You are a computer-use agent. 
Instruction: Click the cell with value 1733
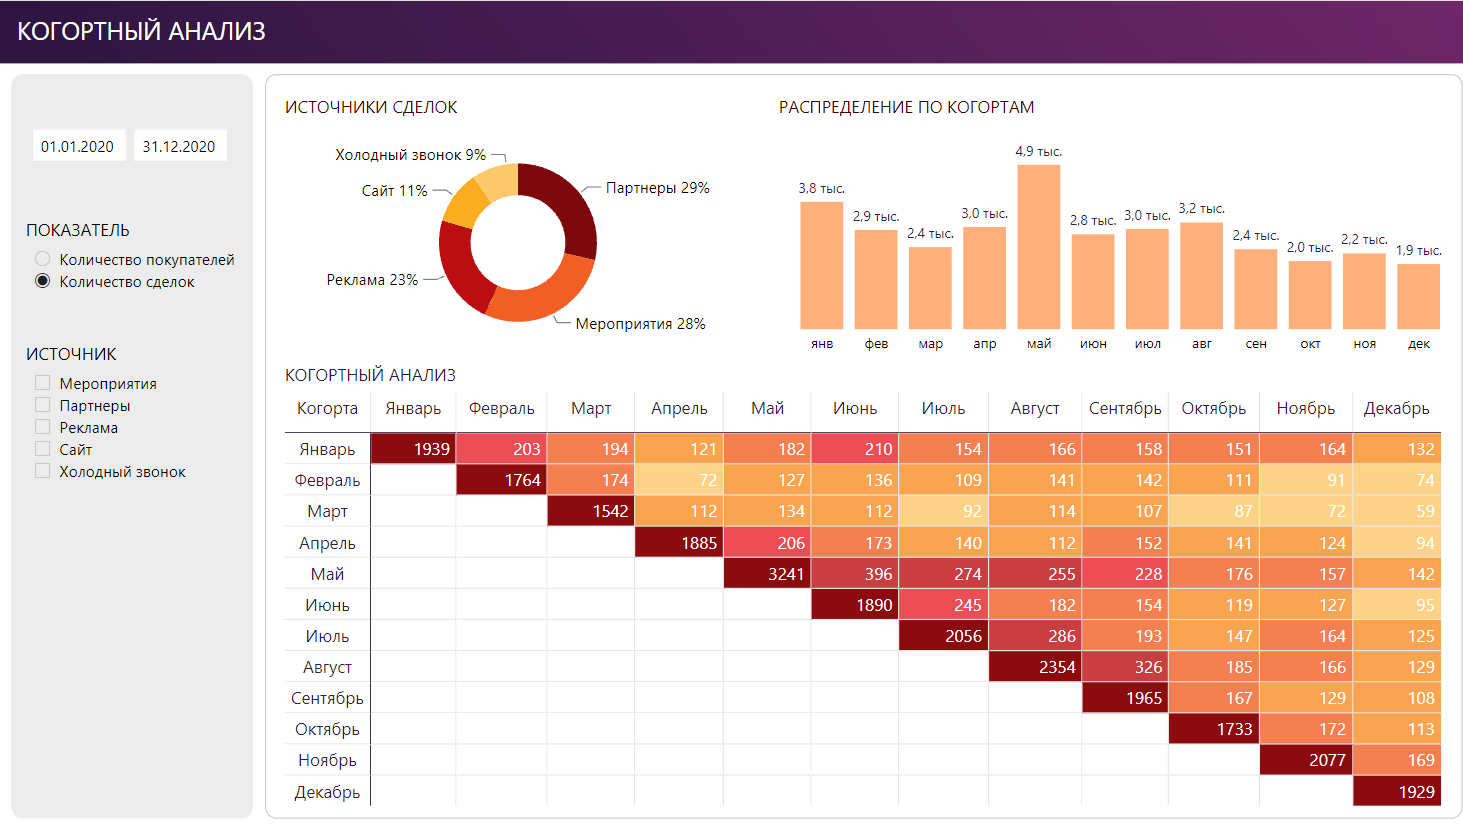[x=1214, y=729]
